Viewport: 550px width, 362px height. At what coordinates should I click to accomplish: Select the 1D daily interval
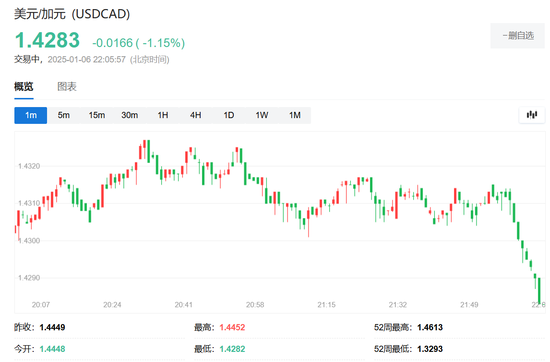point(229,115)
